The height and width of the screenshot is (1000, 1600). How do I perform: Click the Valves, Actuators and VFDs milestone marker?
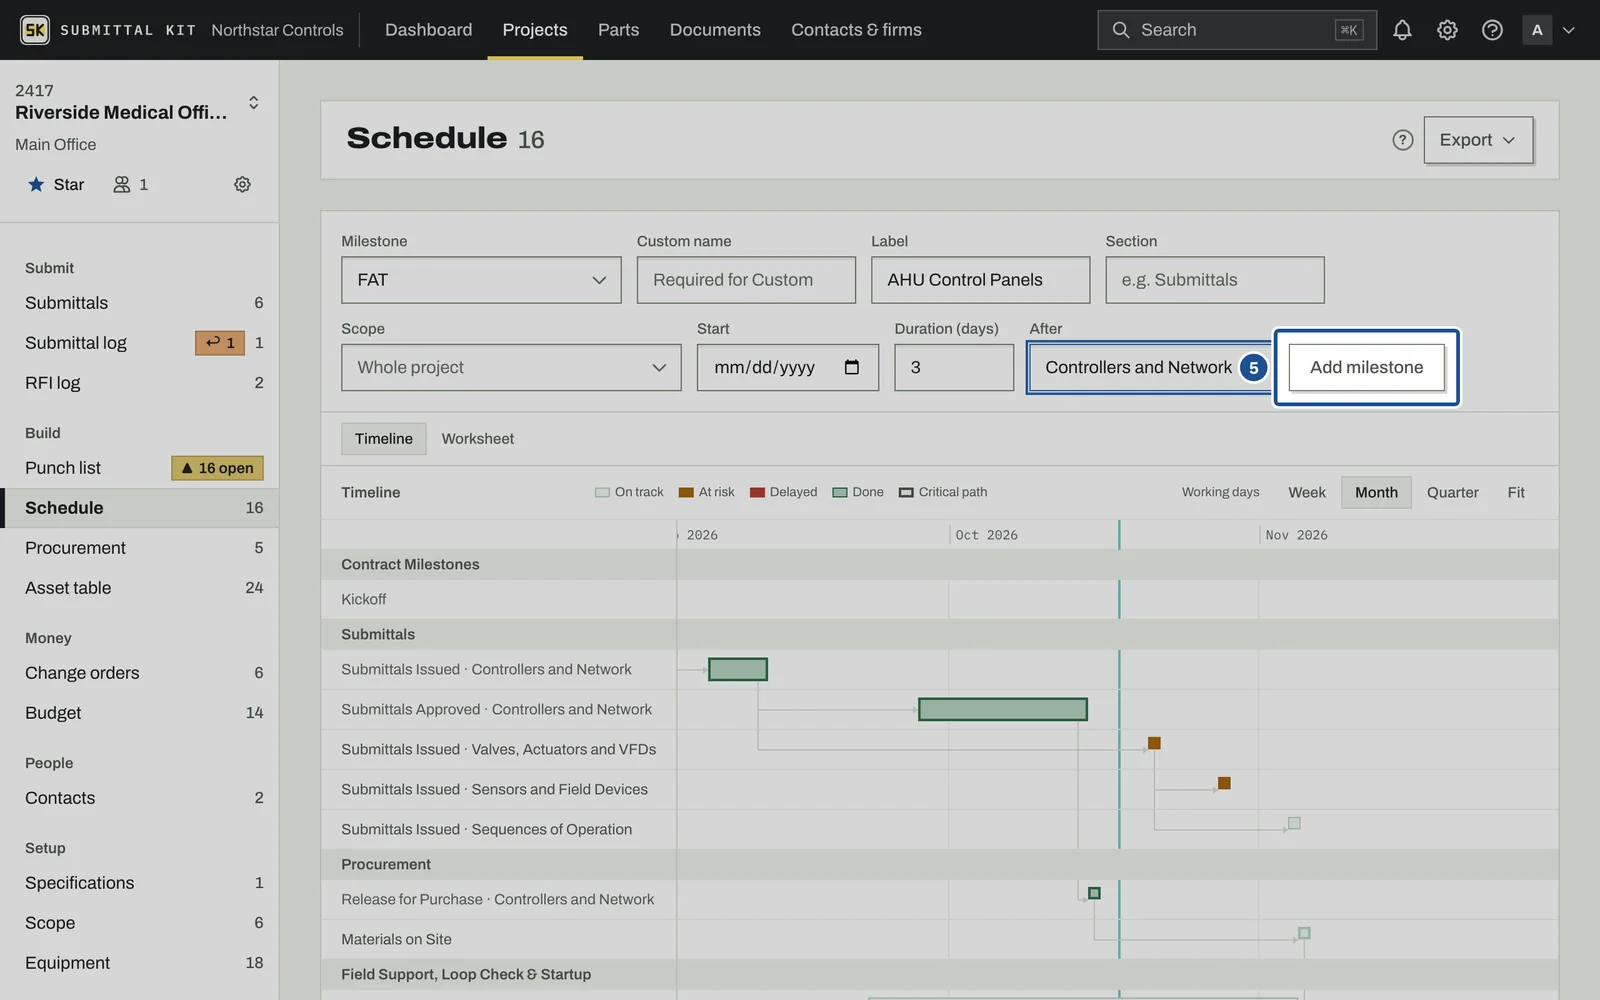tap(1154, 743)
